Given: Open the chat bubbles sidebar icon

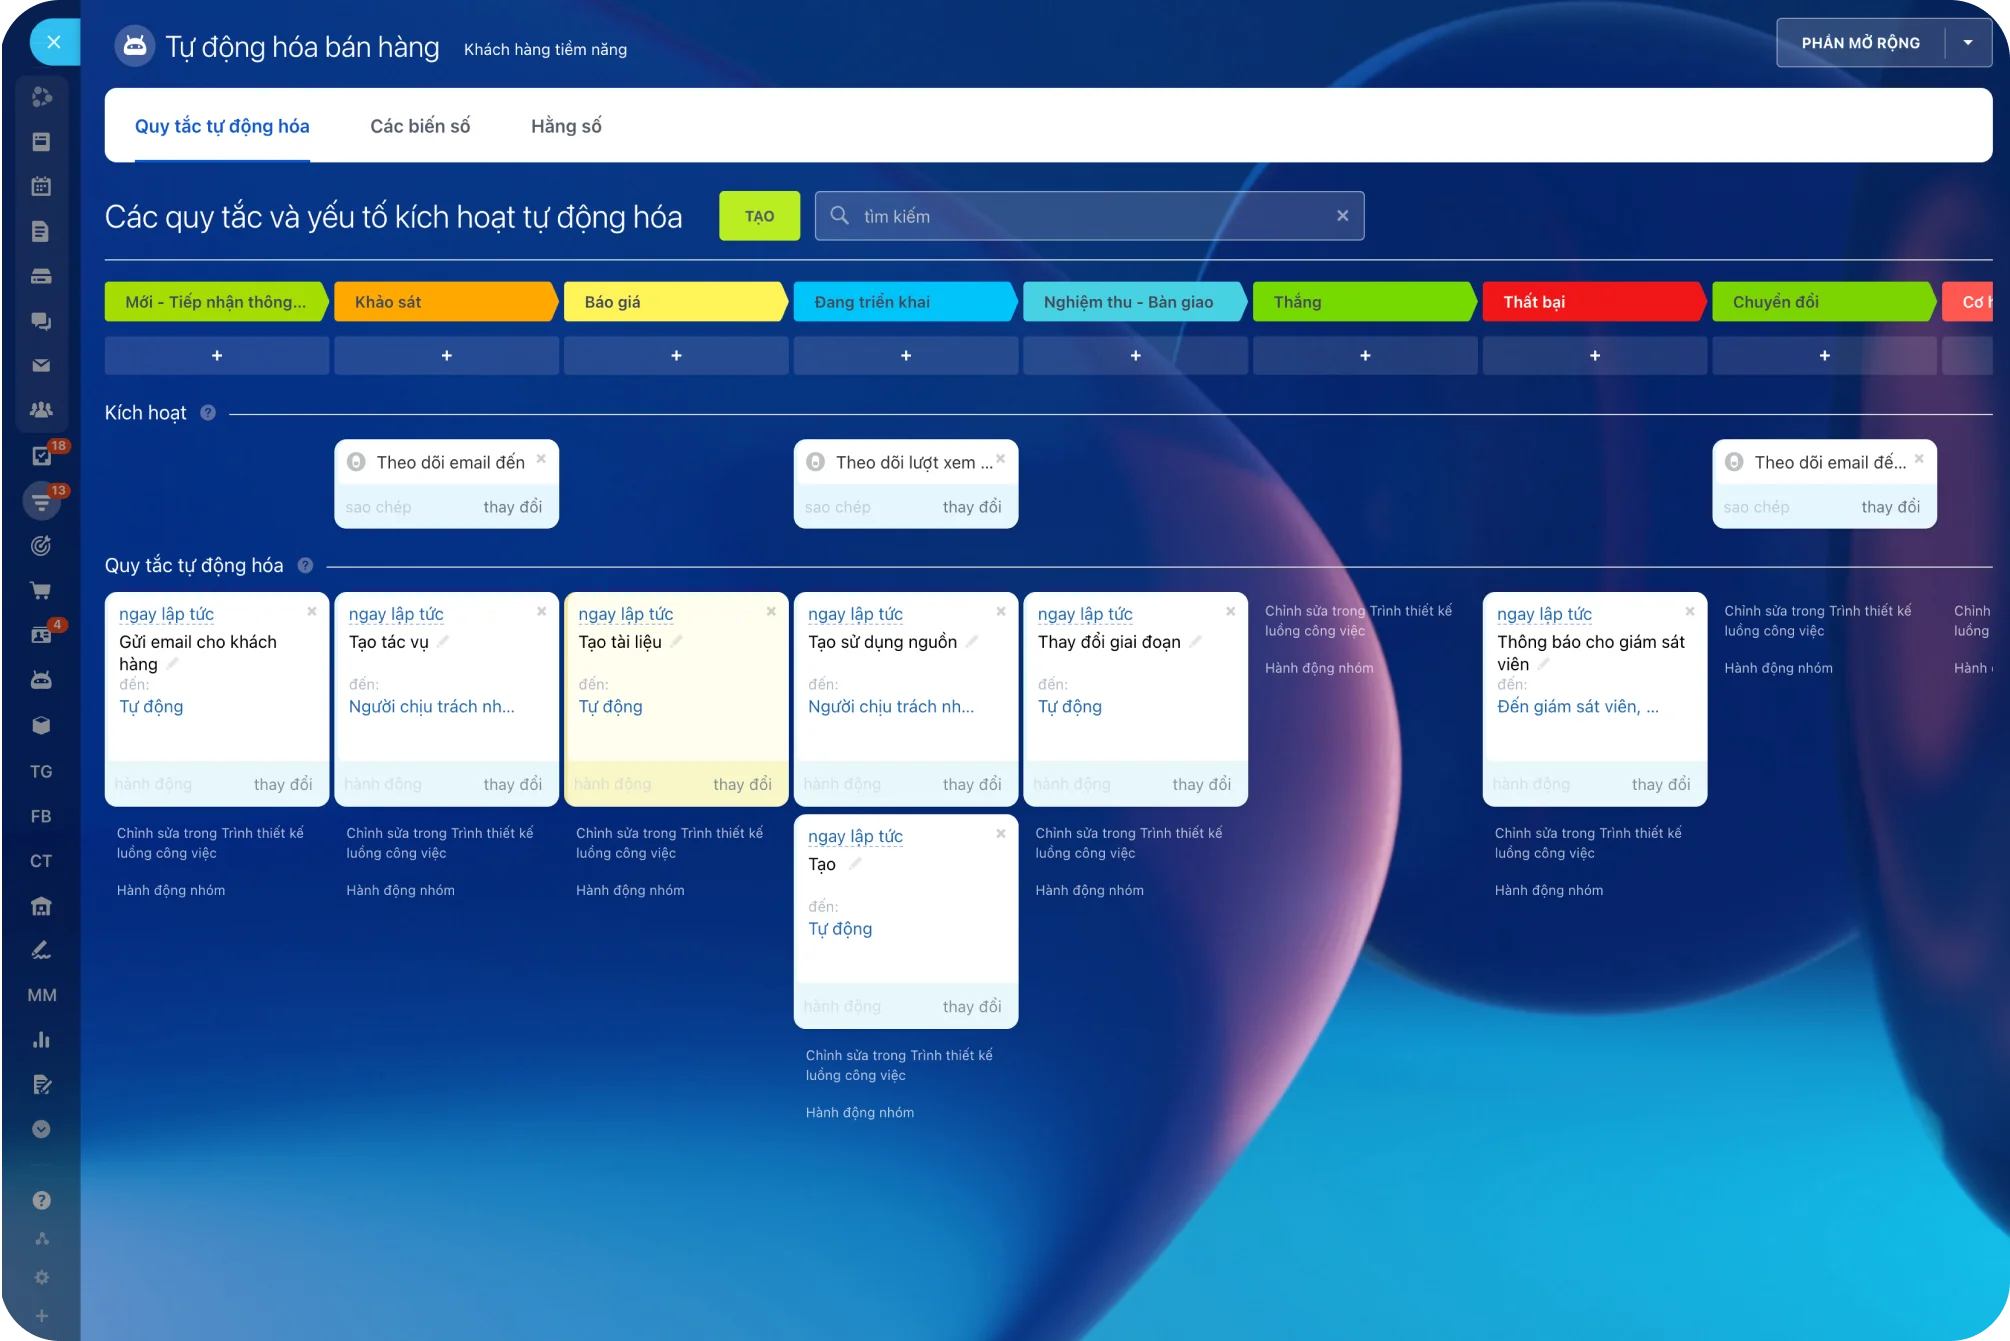Looking at the screenshot, I should click(x=41, y=321).
